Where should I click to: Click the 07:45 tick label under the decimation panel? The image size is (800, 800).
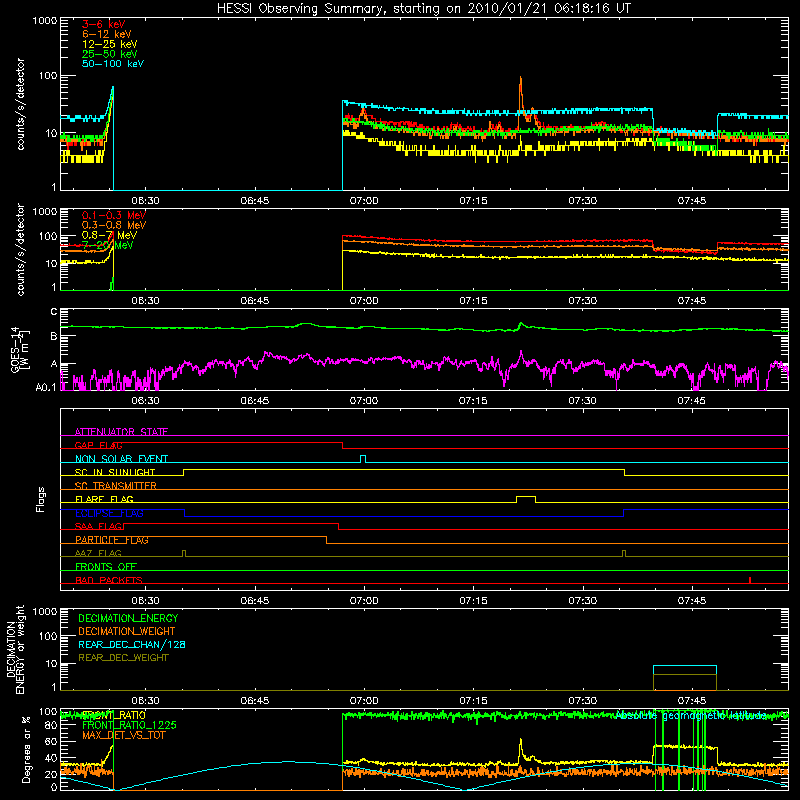point(691,701)
